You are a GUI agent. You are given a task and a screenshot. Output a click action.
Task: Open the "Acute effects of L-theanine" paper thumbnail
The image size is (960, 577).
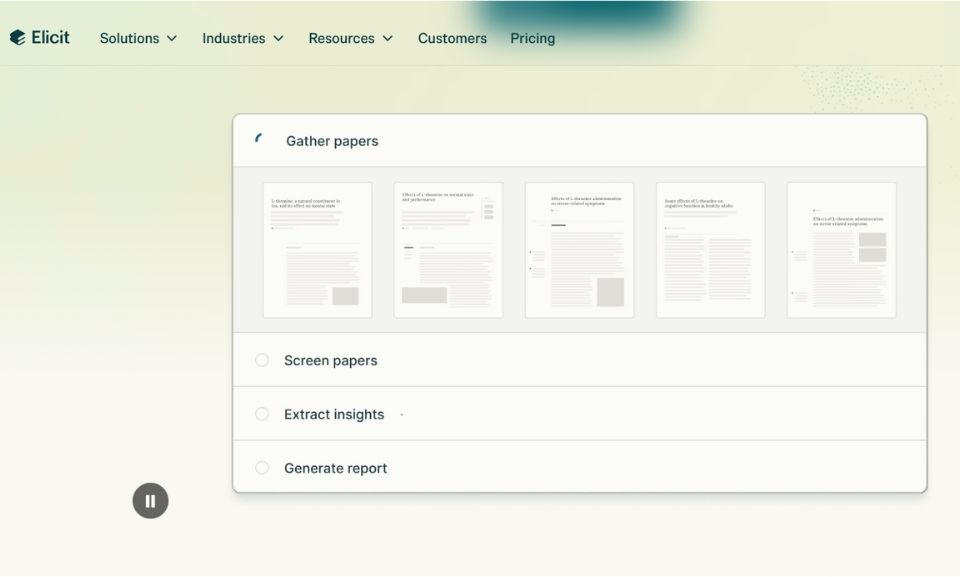(x=710, y=250)
